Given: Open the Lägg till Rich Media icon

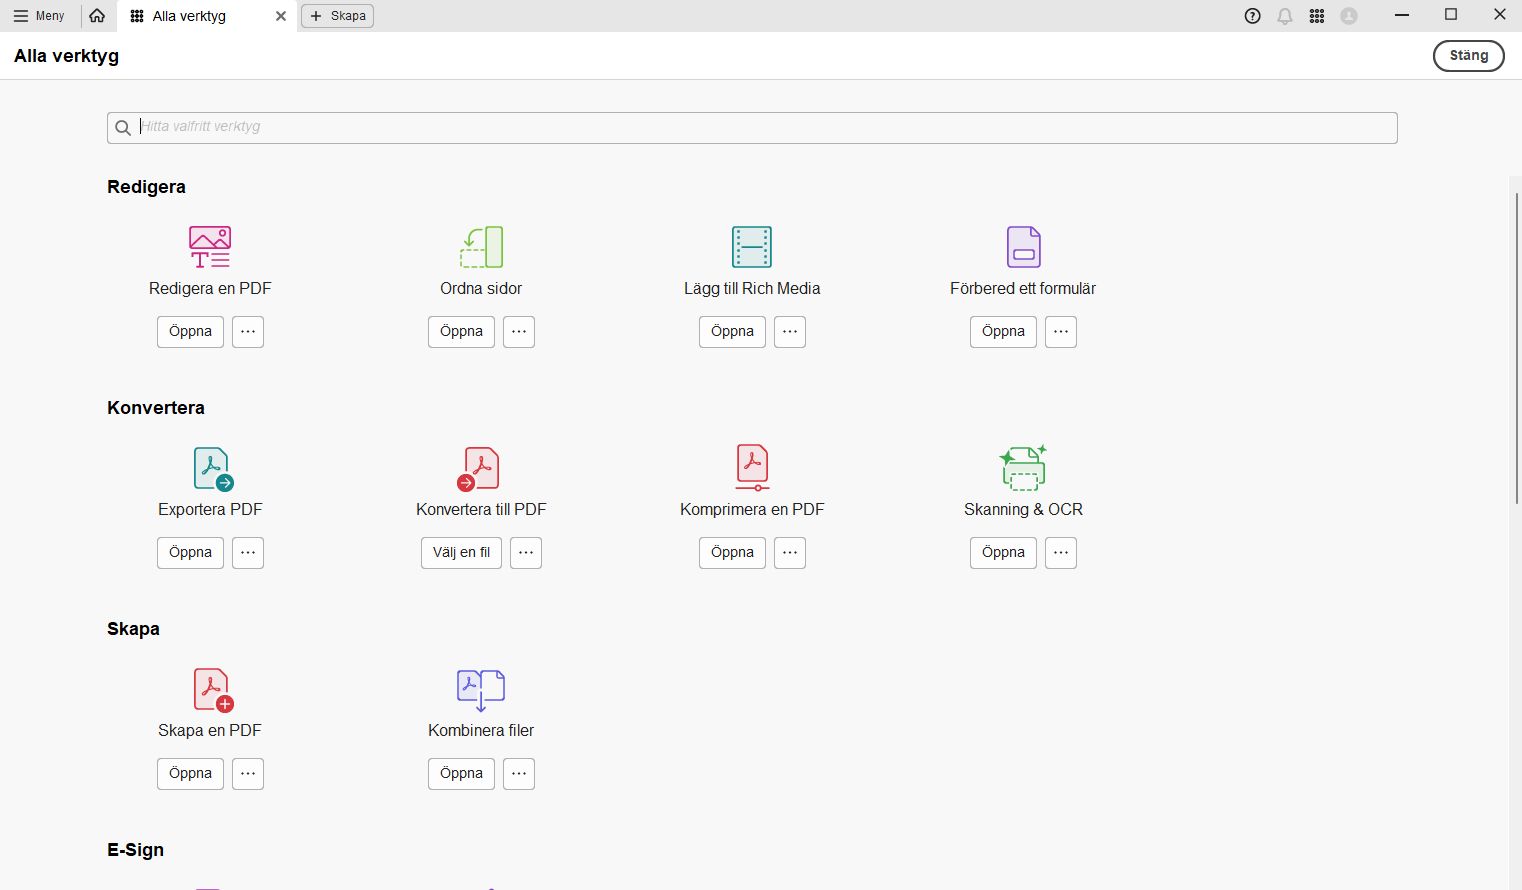Looking at the screenshot, I should pos(751,246).
